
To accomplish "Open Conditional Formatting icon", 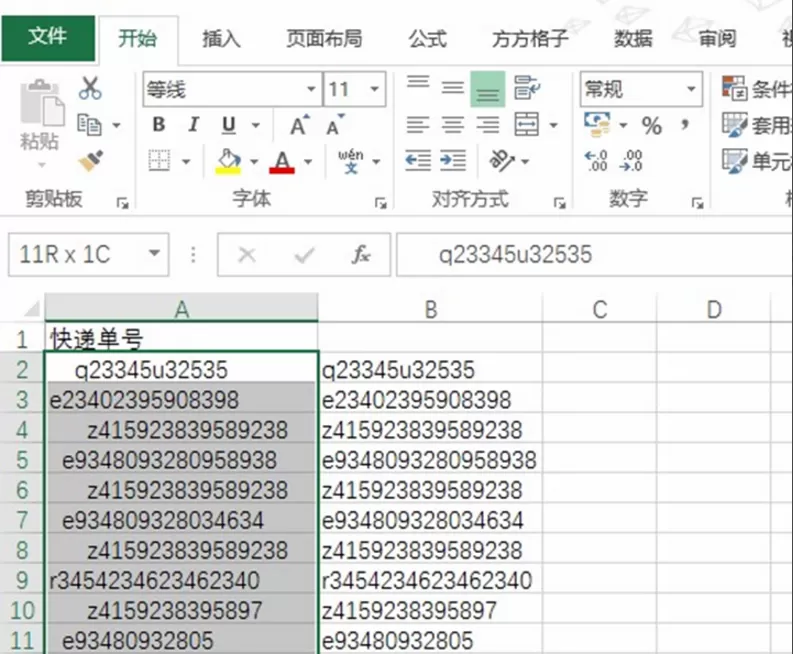I will click(x=734, y=88).
